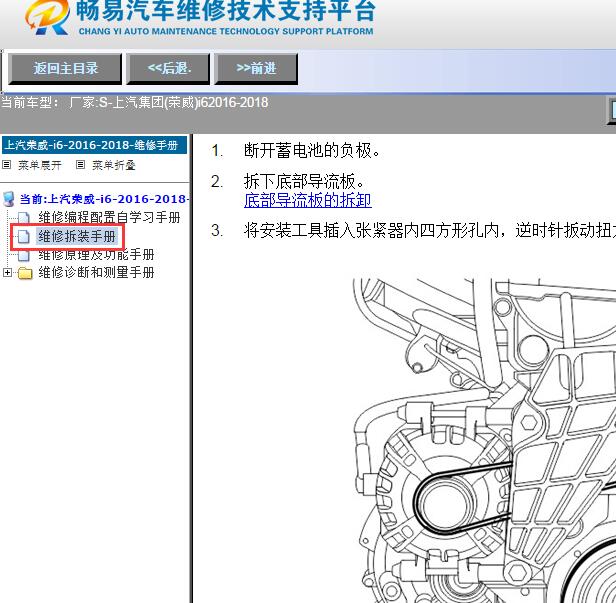Image resolution: width=616 pixels, height=603 pixels.
Task: Select 维修拆装手册 tree item
Action: click(x=77, y=236)
